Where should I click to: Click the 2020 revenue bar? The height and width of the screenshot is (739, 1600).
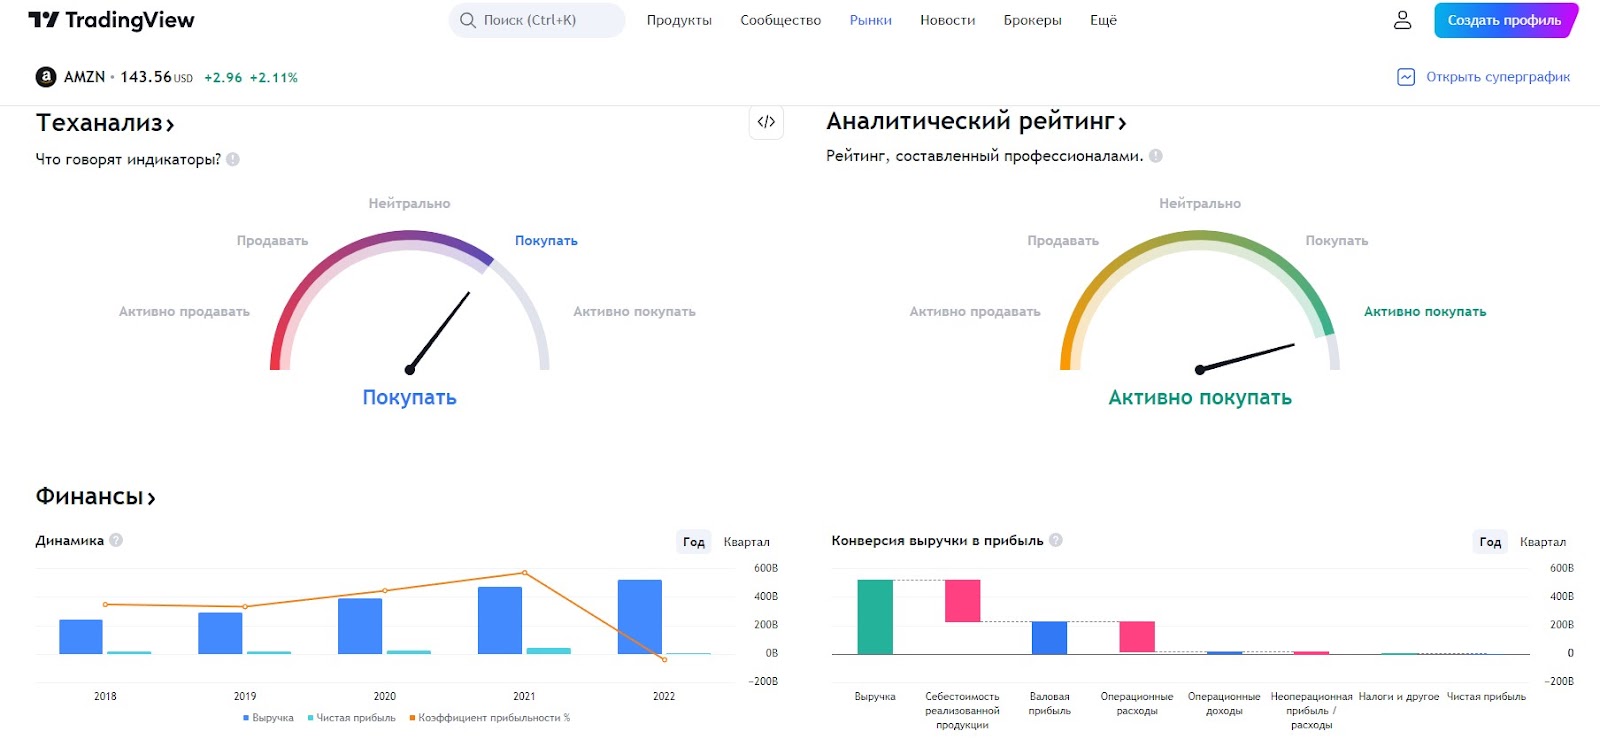360,626
